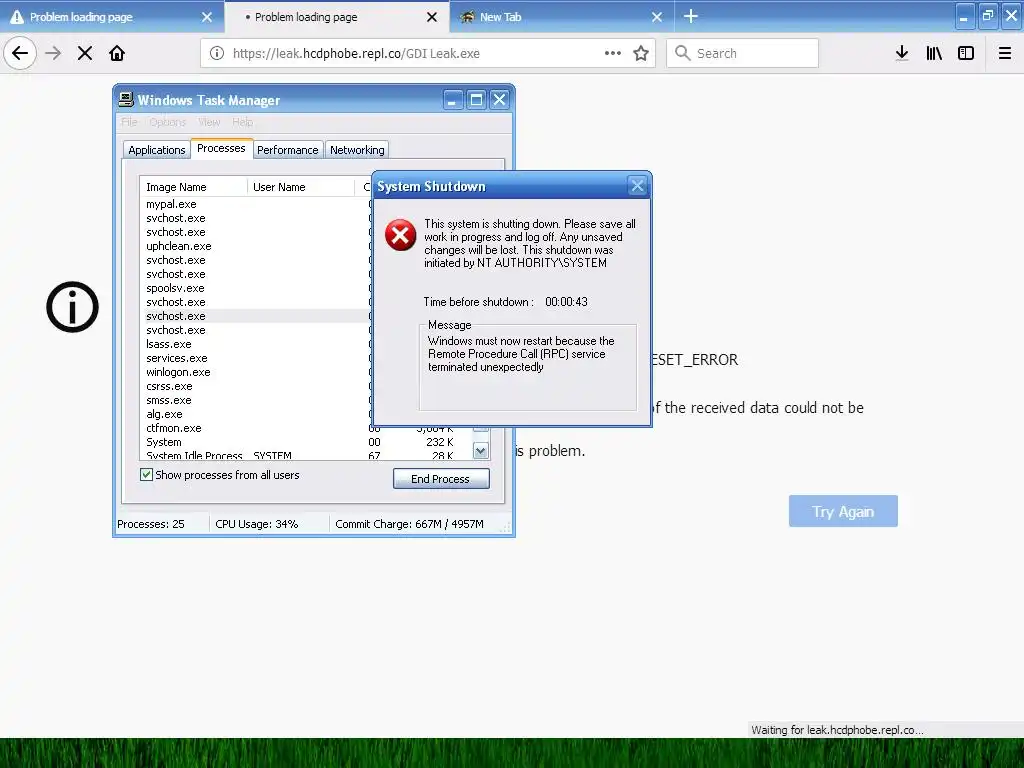Close the active Problem loading page tab

(432, 17)
